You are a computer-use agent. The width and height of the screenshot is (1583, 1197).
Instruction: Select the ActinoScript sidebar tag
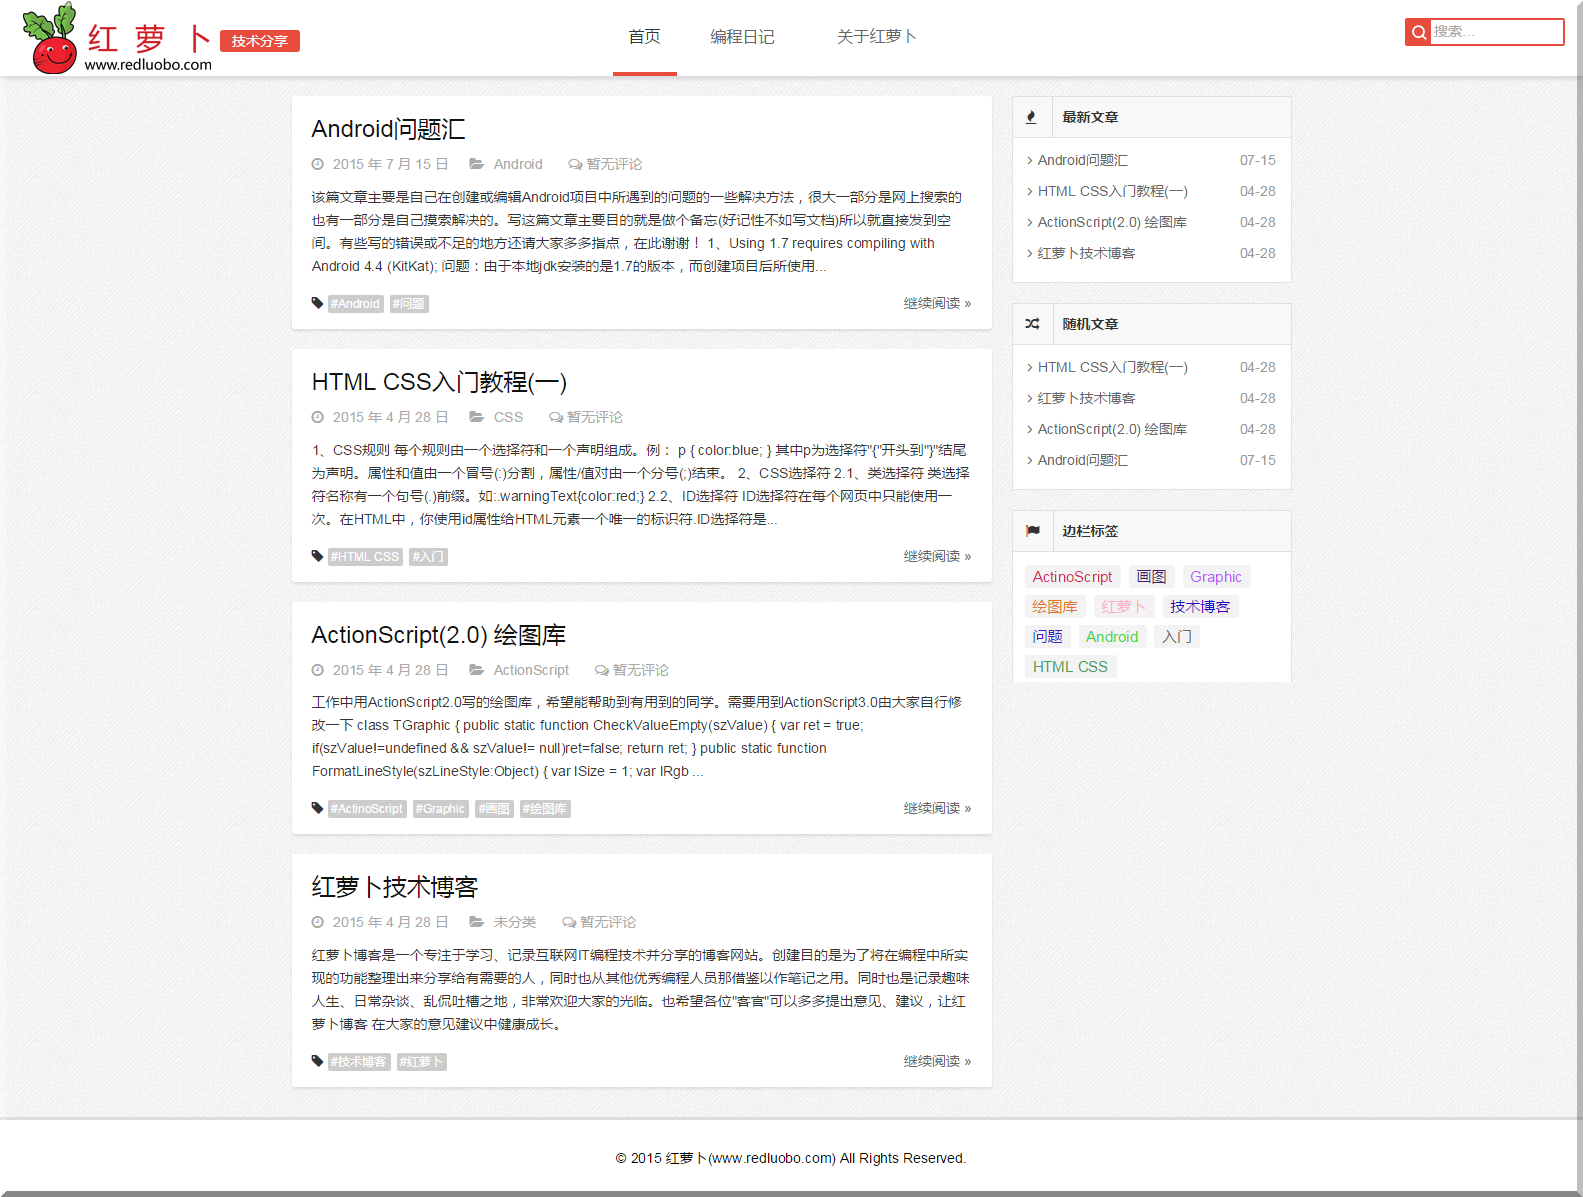click(1072, 577)
